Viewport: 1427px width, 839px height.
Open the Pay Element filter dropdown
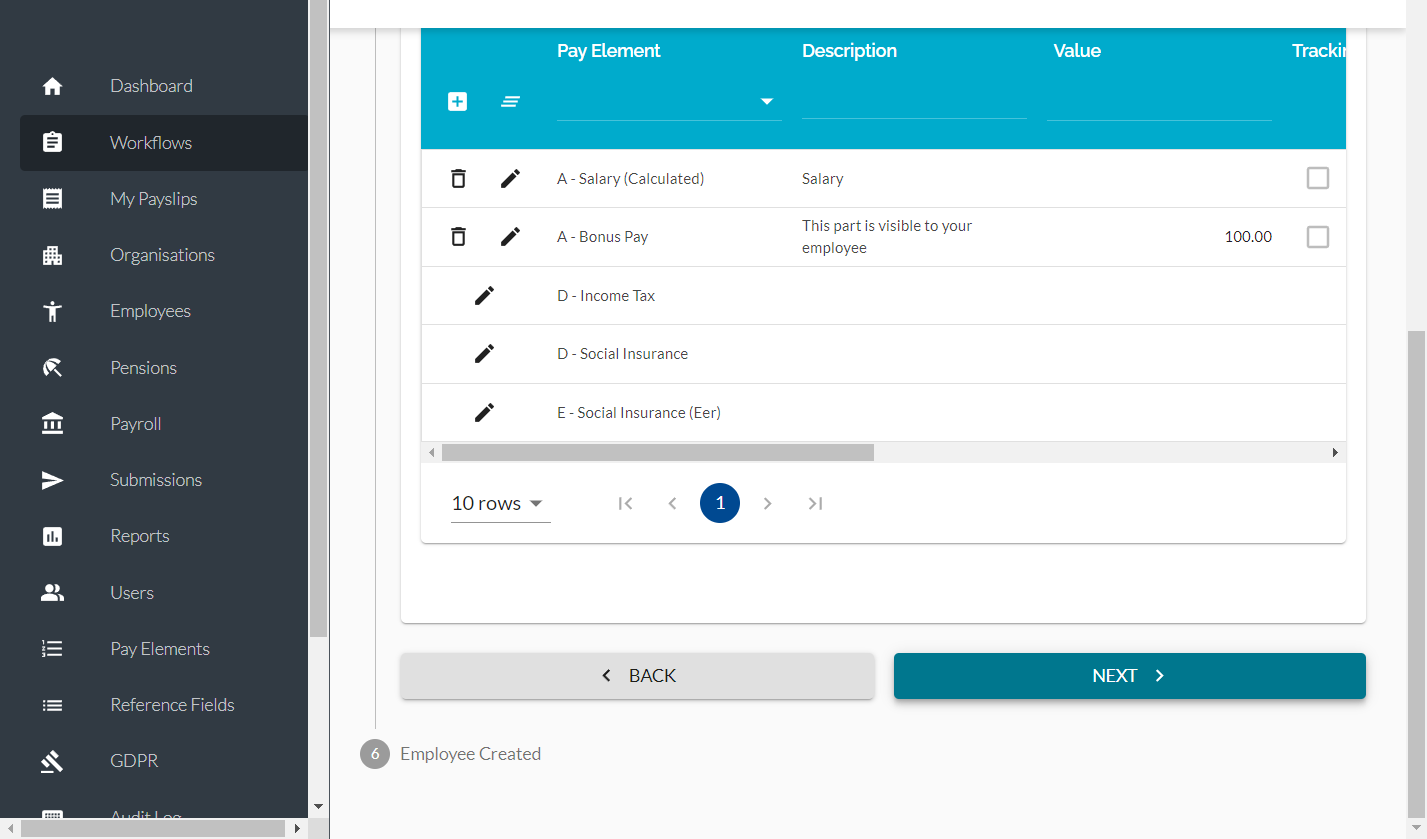668,101
